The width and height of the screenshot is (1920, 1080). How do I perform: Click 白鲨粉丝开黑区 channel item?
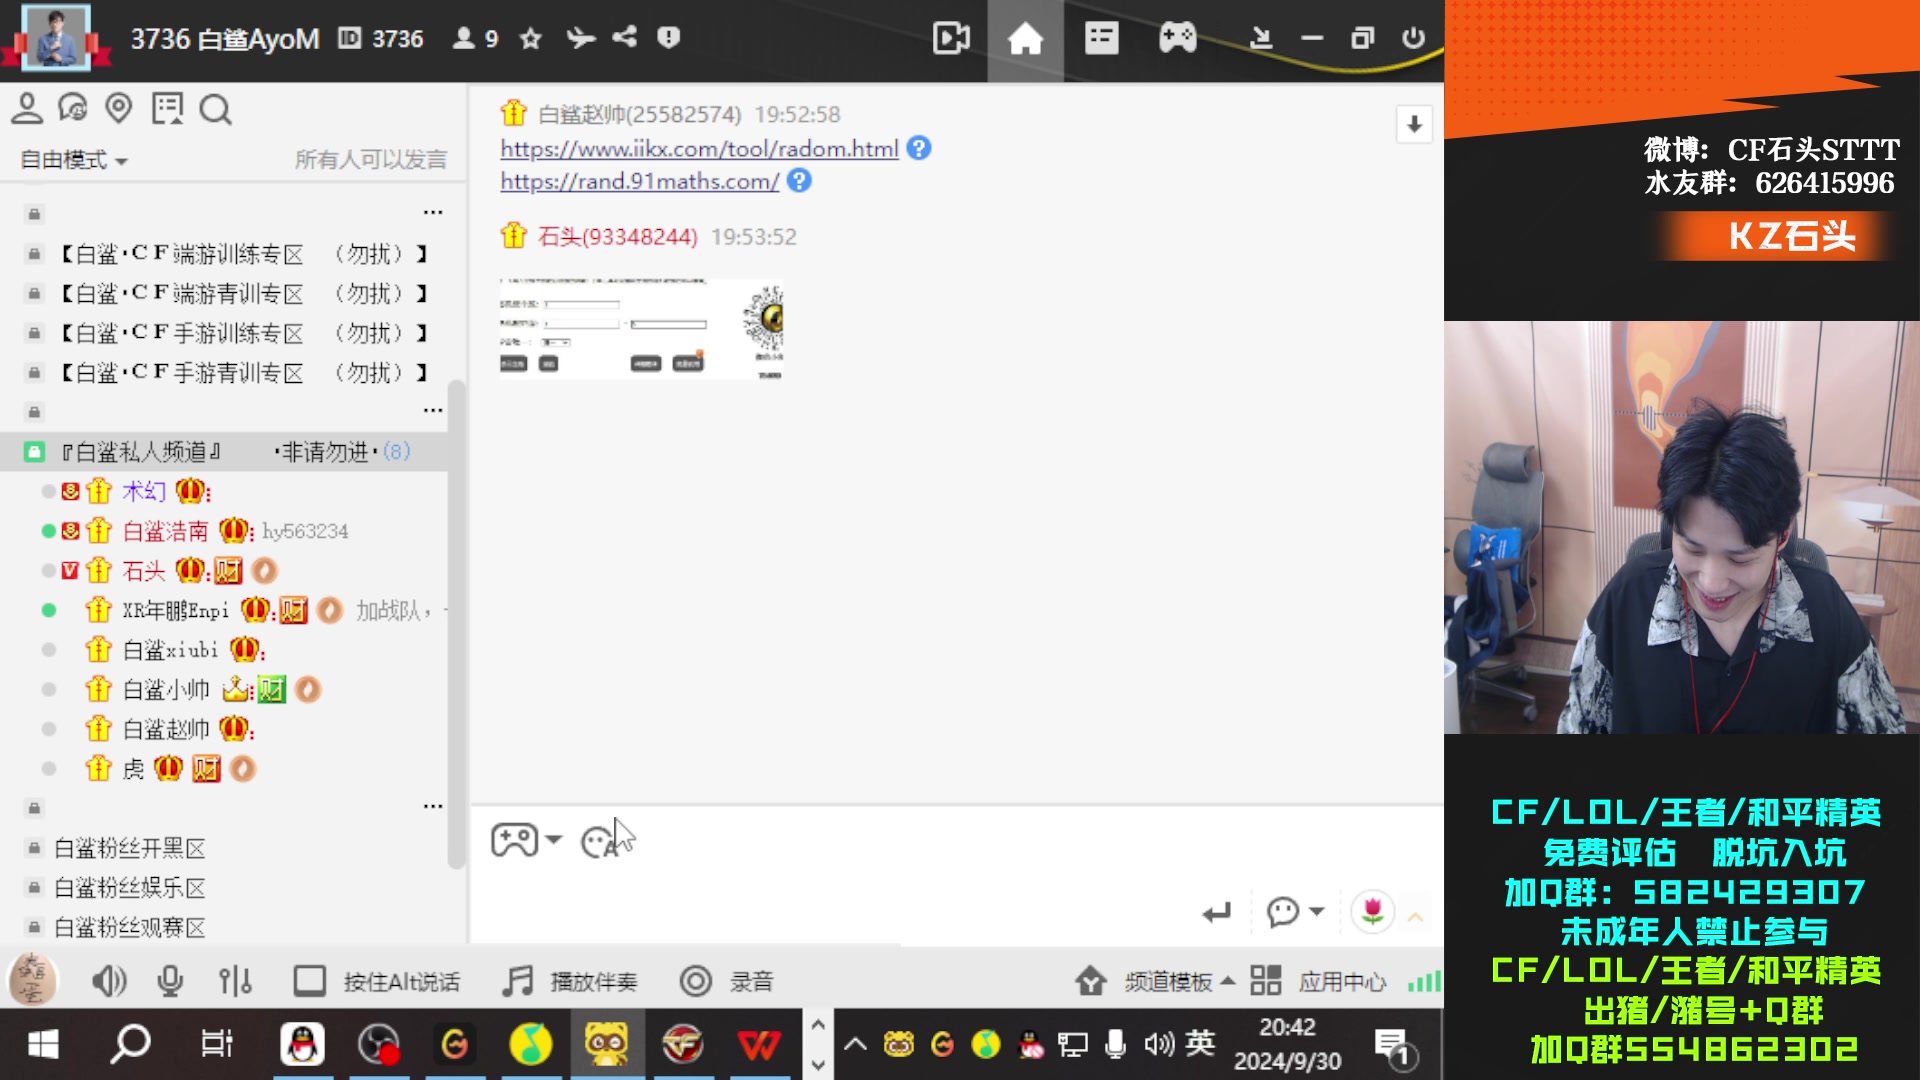(129, 848)
